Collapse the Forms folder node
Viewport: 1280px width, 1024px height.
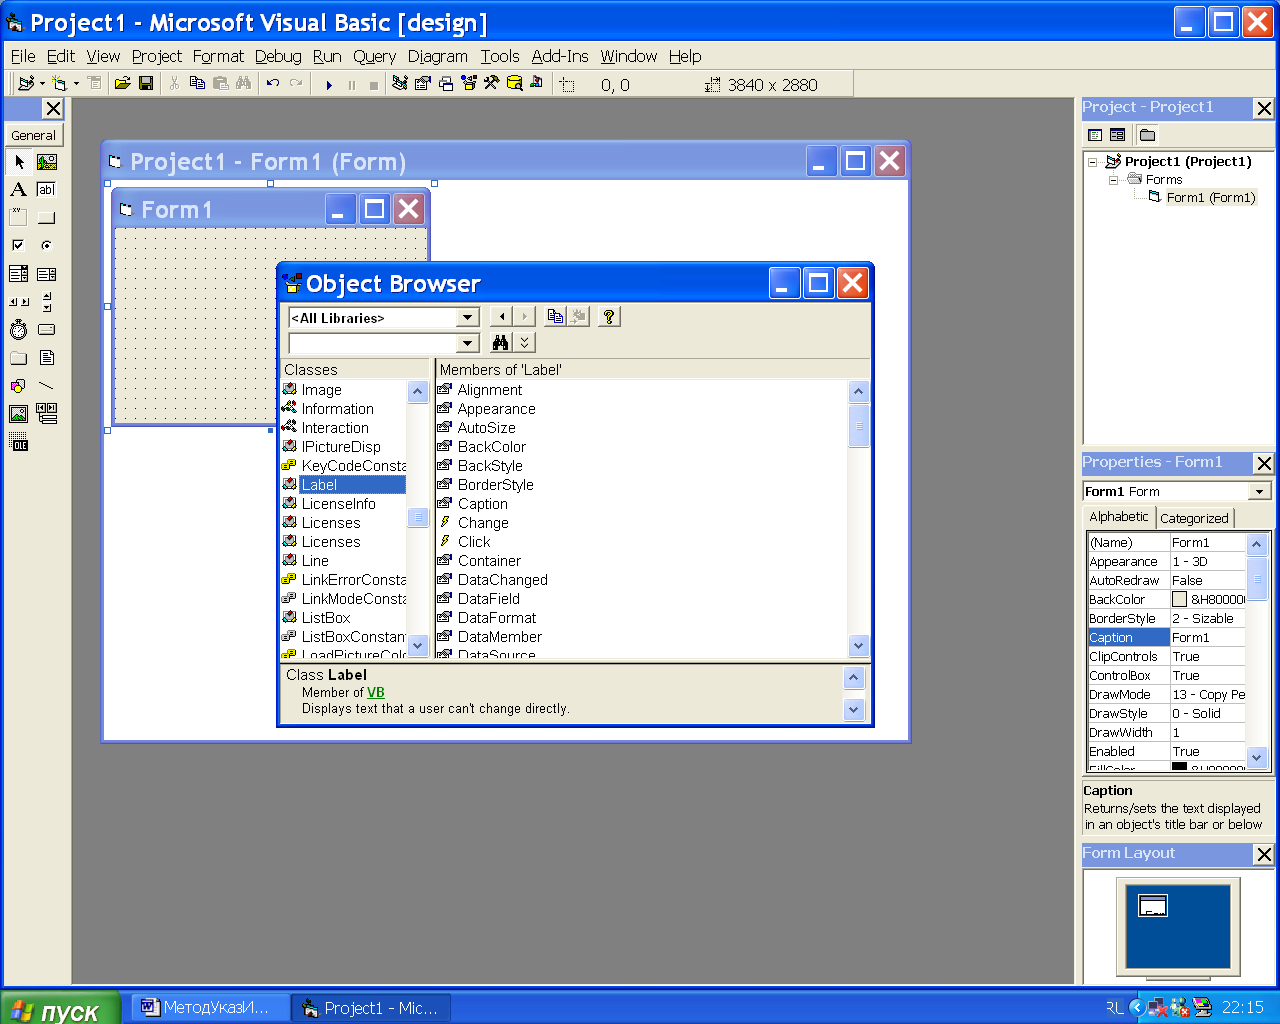tap(1113, 180)
